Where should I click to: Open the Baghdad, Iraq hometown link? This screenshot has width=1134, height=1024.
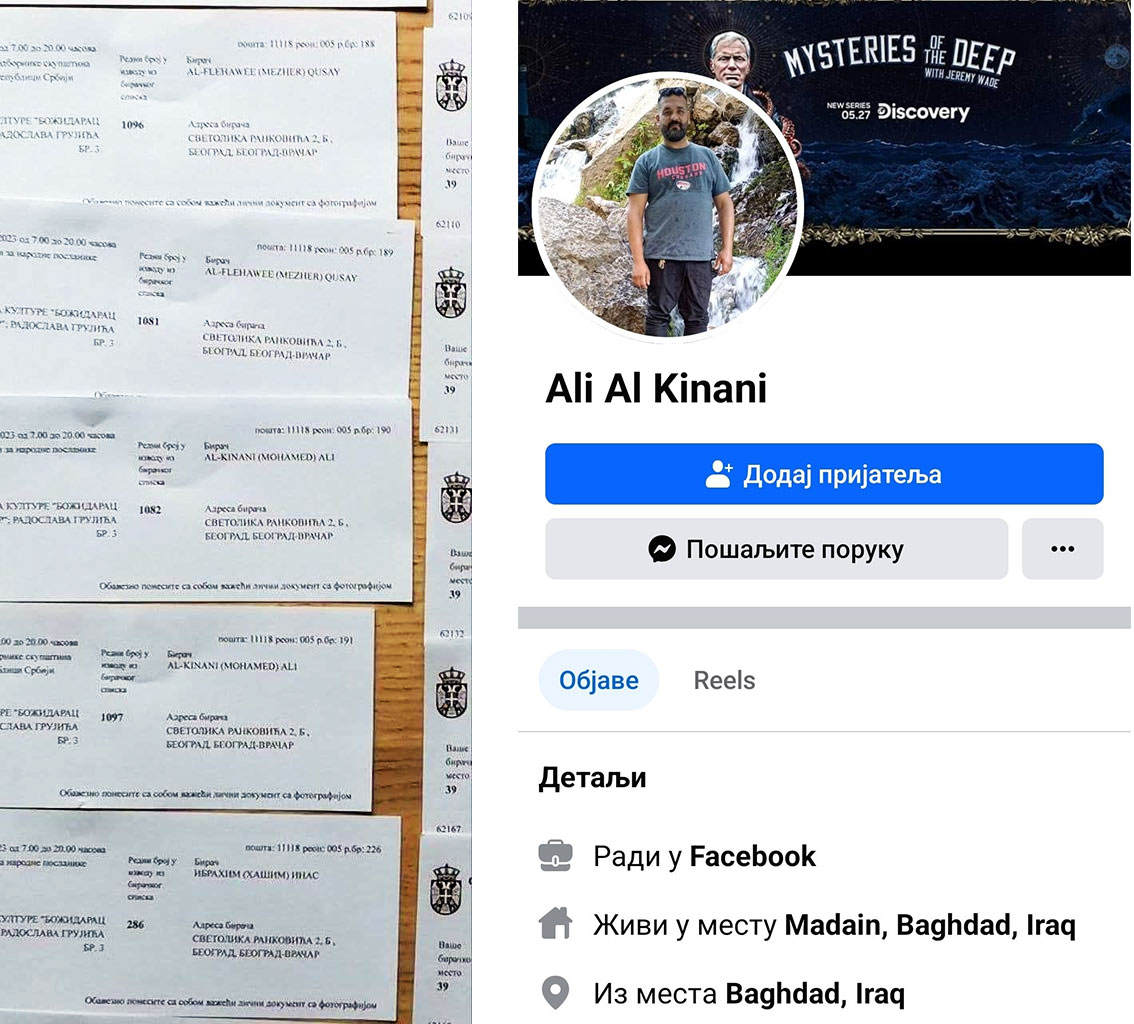(x=815, y=994)
